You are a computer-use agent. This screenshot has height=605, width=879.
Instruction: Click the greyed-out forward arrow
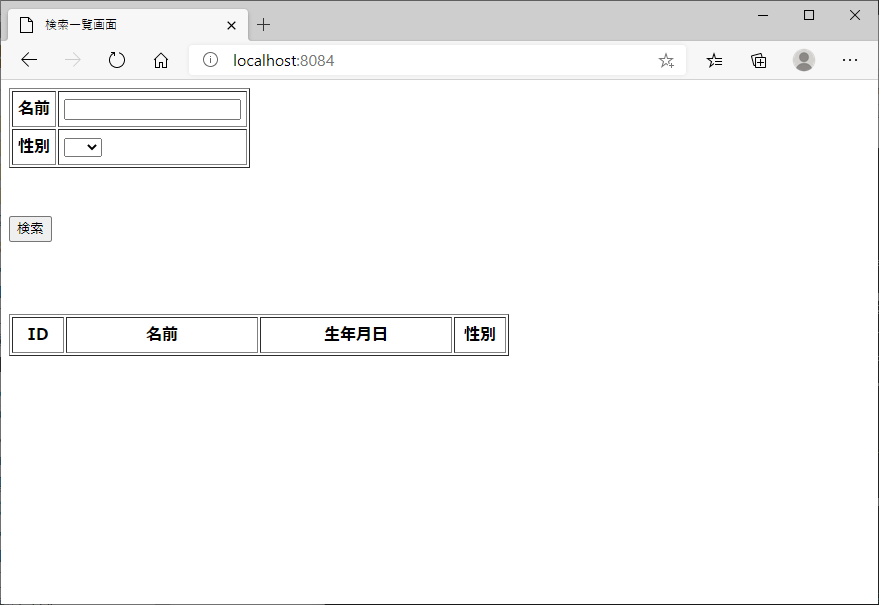coord(73,60)
